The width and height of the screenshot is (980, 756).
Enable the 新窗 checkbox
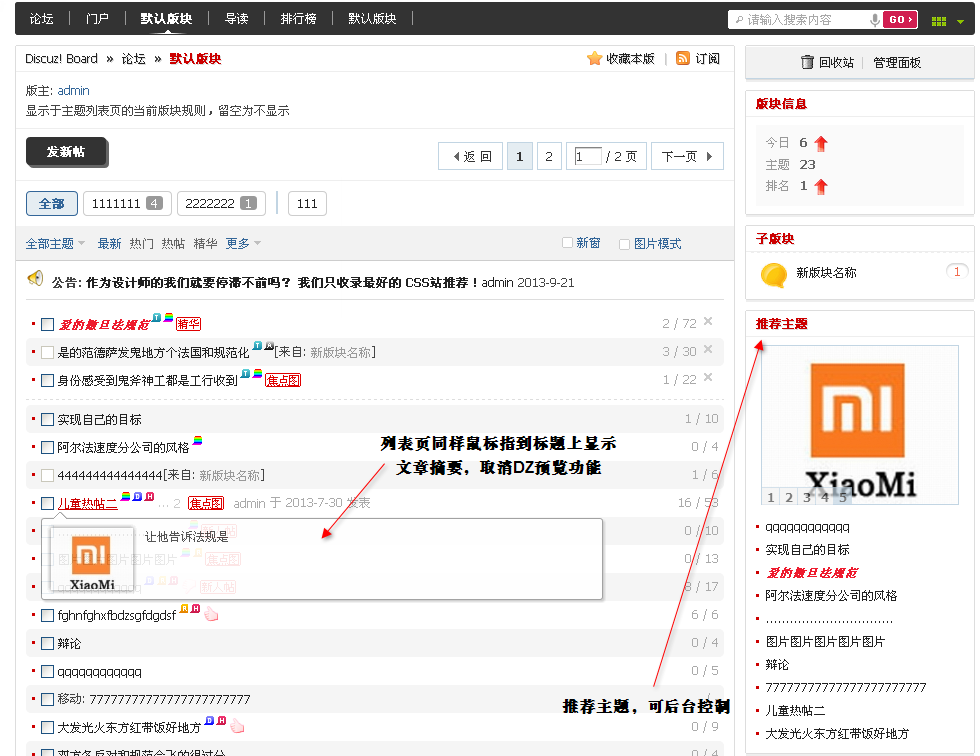[568, 242]
